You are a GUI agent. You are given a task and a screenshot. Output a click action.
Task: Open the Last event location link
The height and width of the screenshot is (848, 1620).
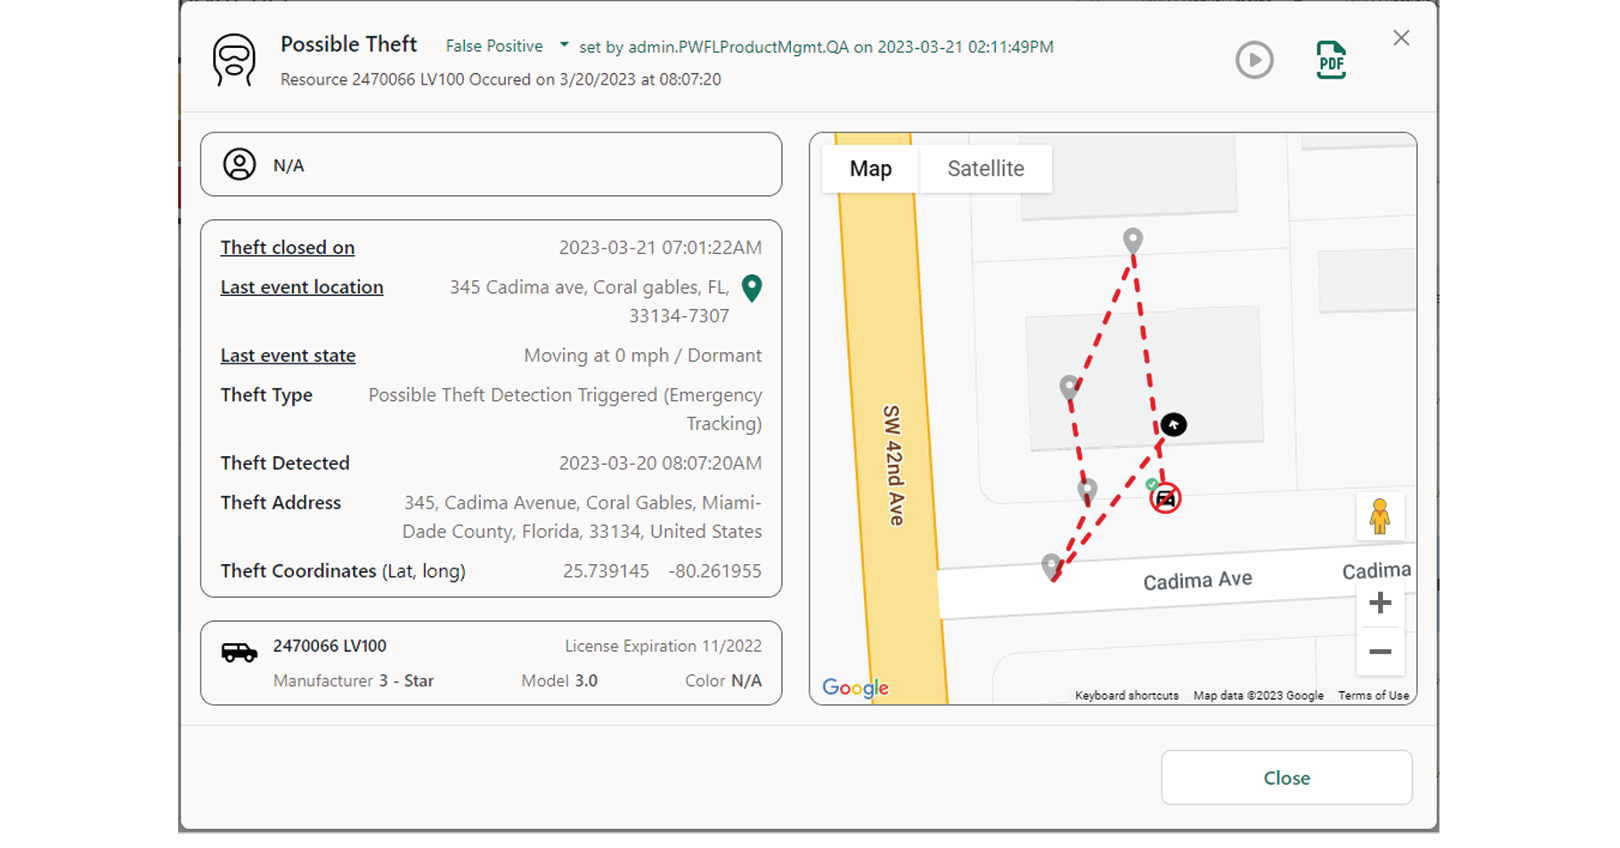coord(302,287)
